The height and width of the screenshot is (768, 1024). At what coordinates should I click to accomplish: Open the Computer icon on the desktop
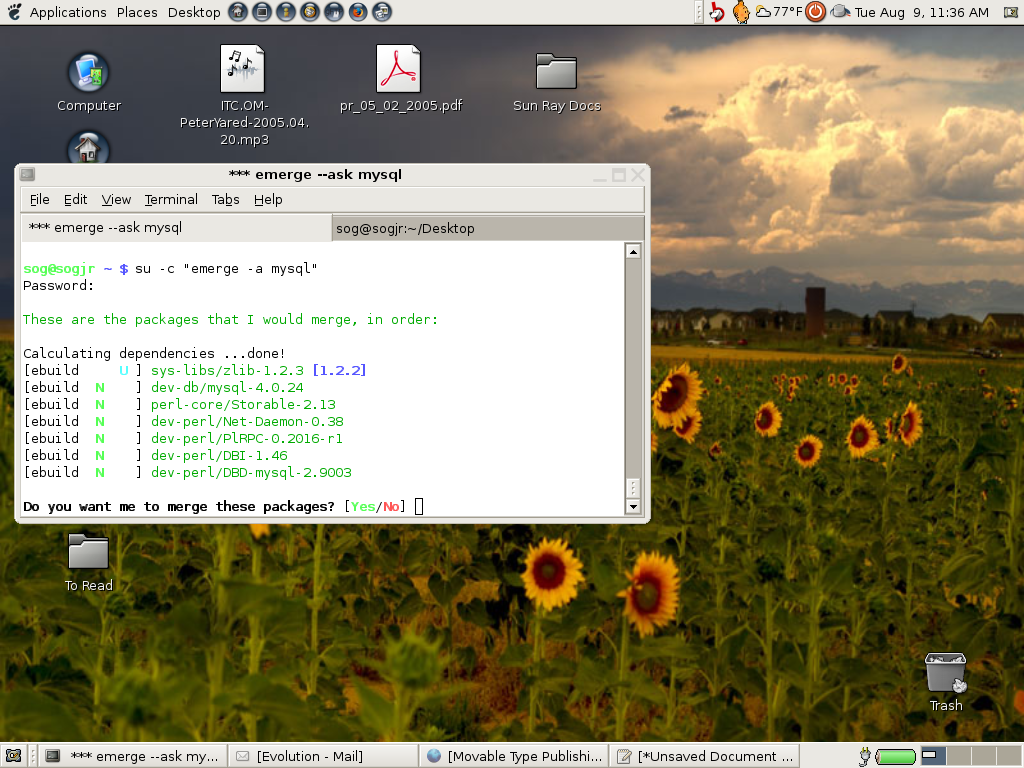[88, 70]
